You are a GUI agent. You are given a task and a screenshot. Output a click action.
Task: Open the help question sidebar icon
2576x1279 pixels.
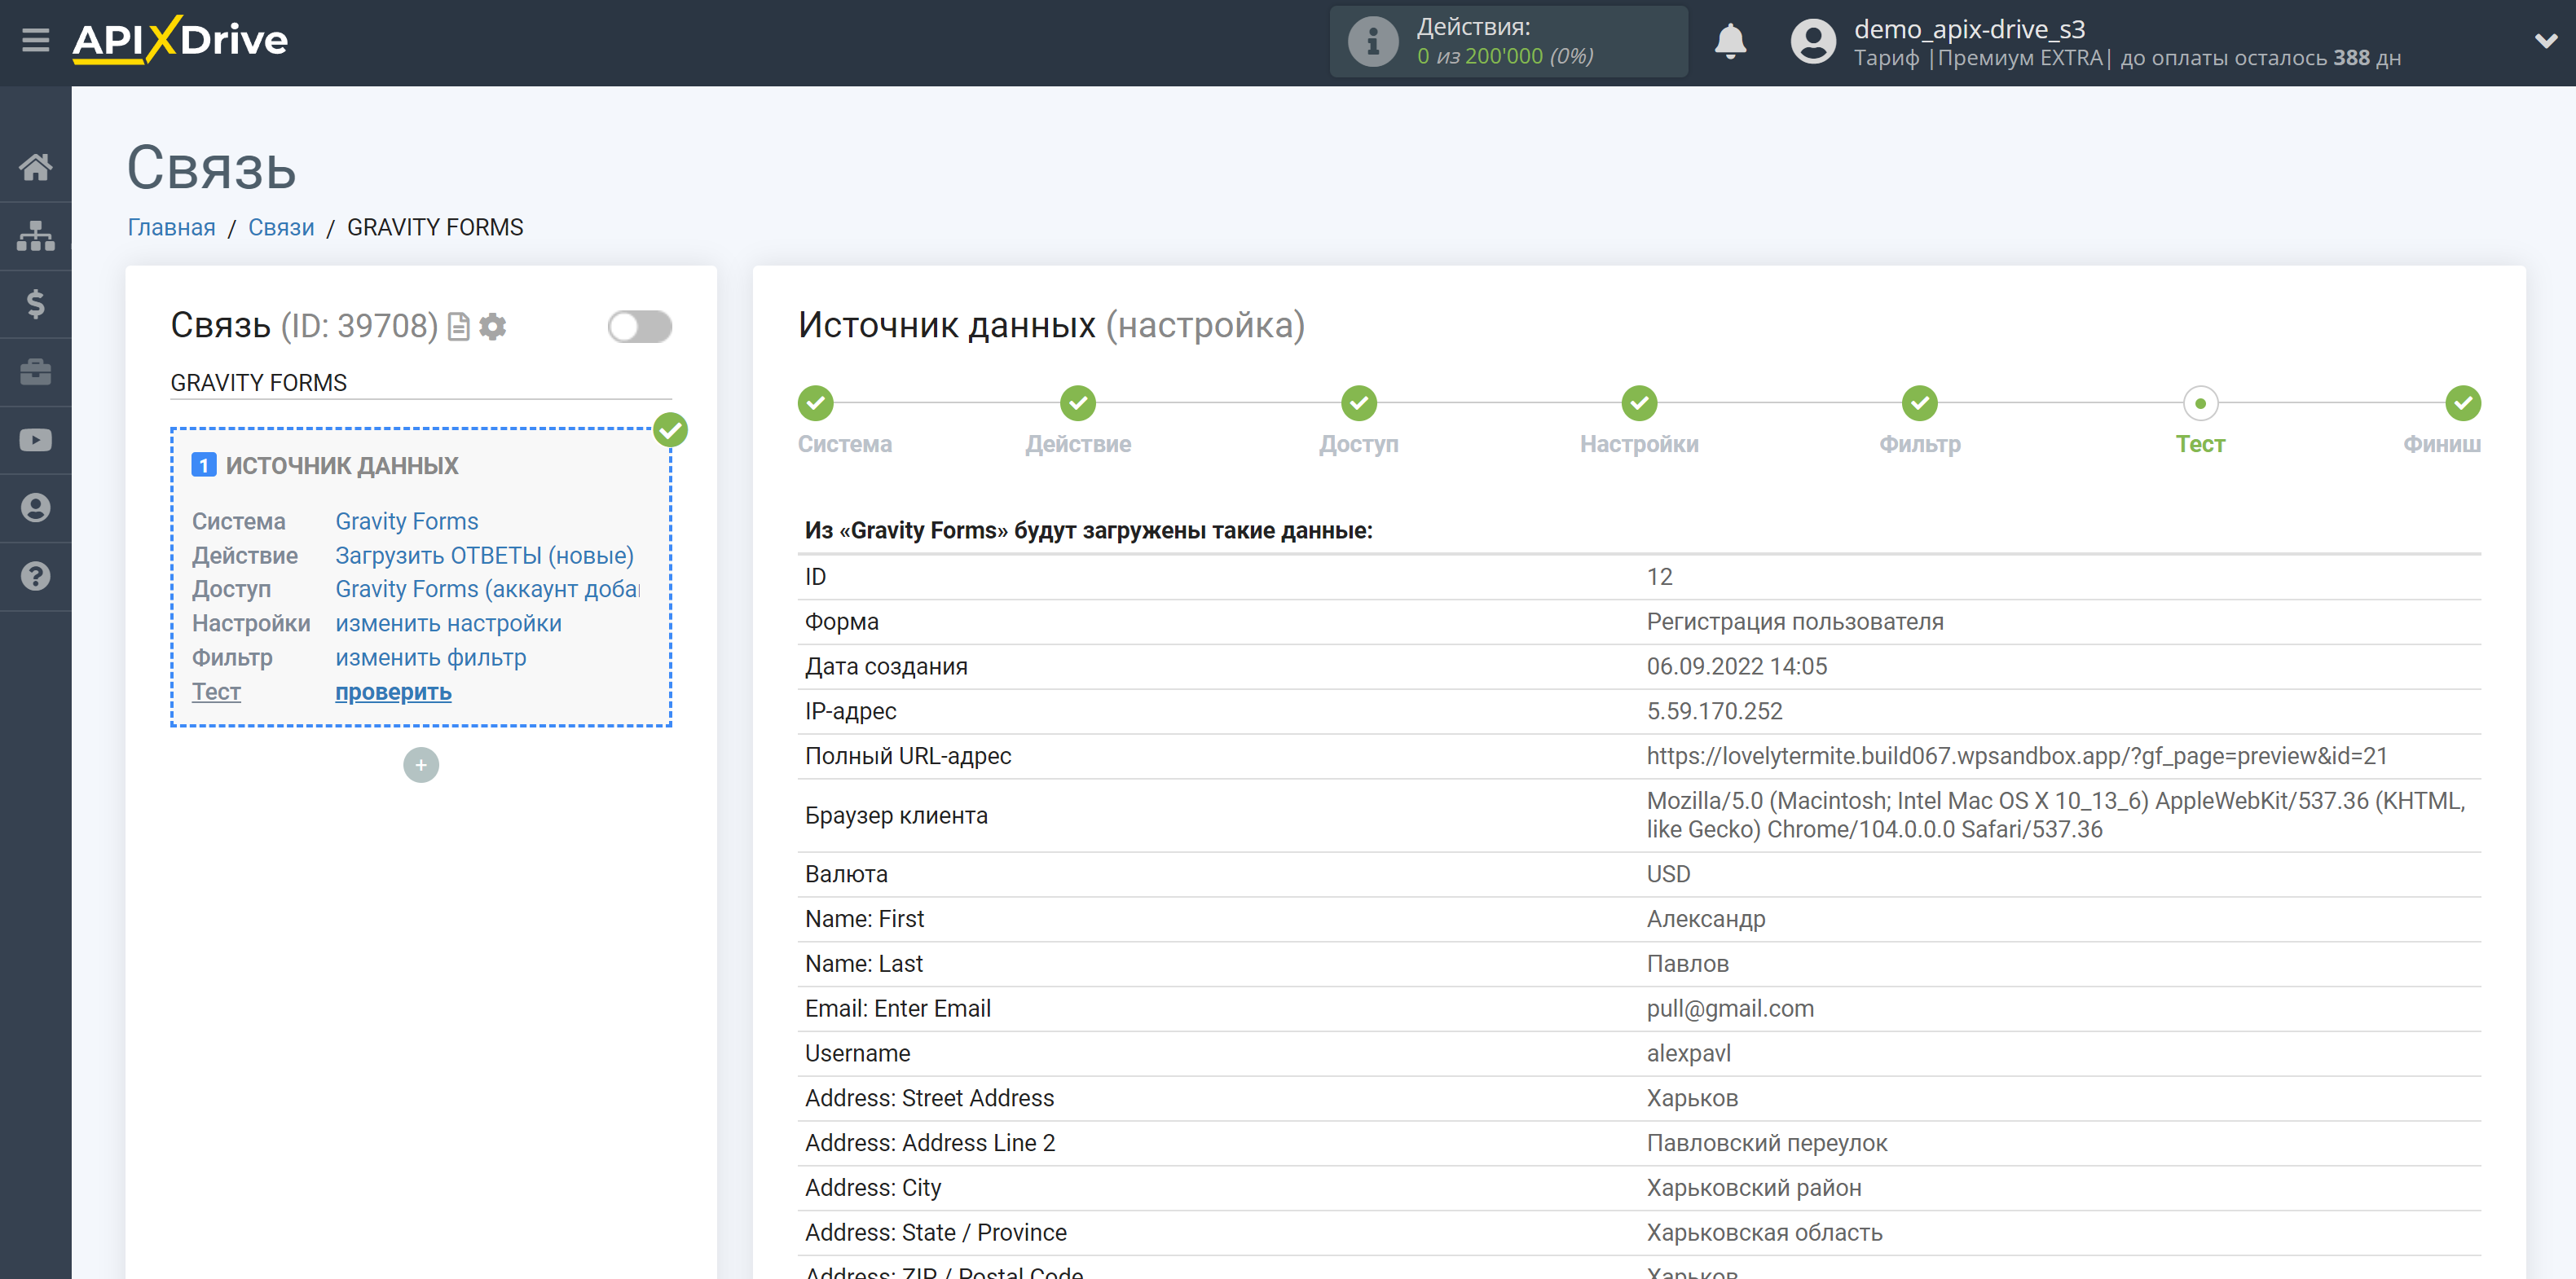pyautogui.click(x=36, y=576)
